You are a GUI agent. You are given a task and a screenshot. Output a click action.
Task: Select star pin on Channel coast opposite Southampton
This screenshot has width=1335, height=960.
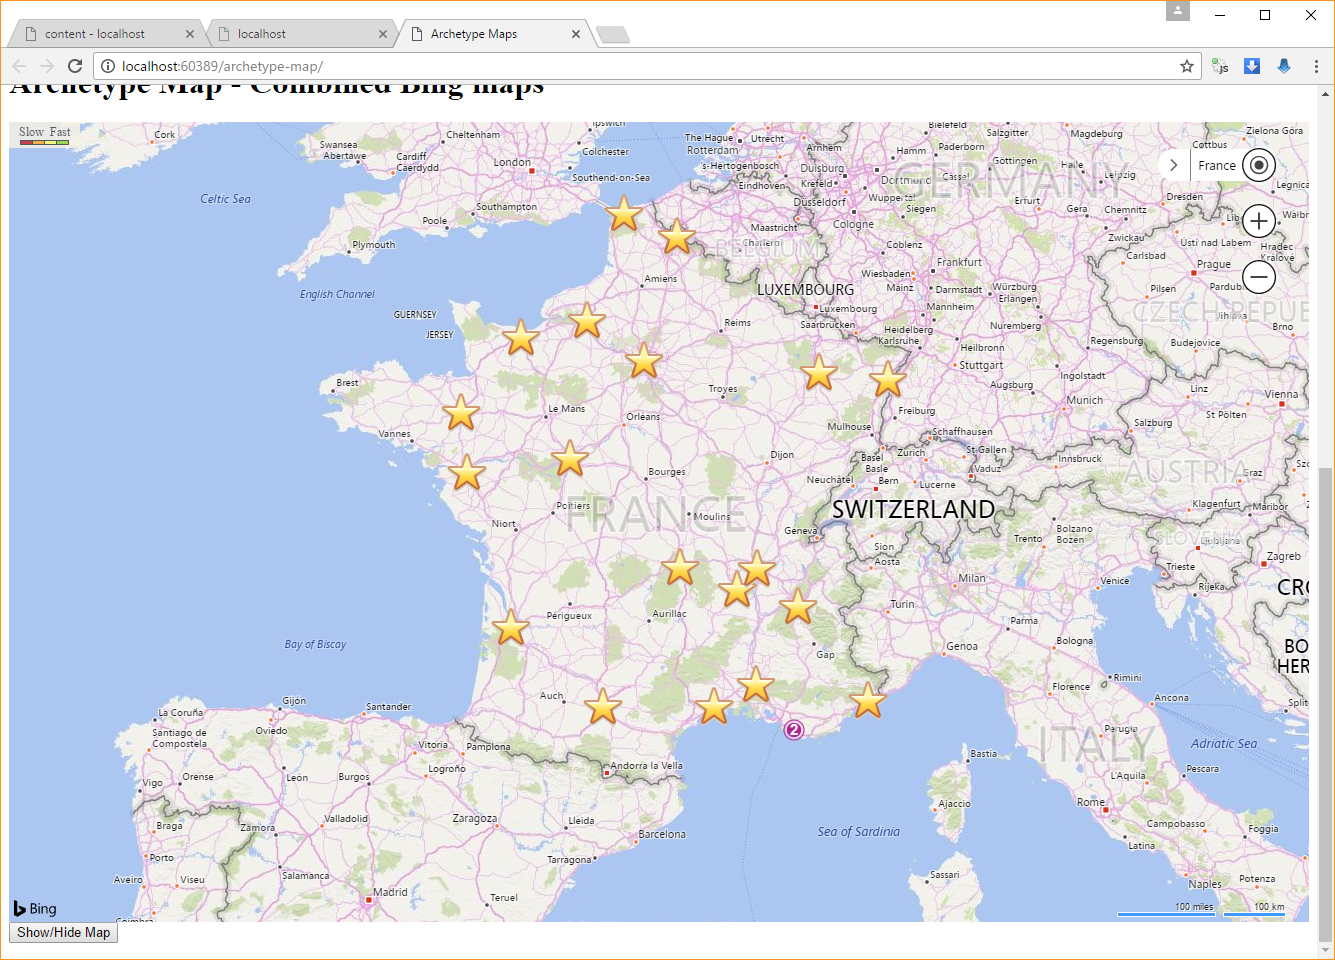[x=623, y=213]
